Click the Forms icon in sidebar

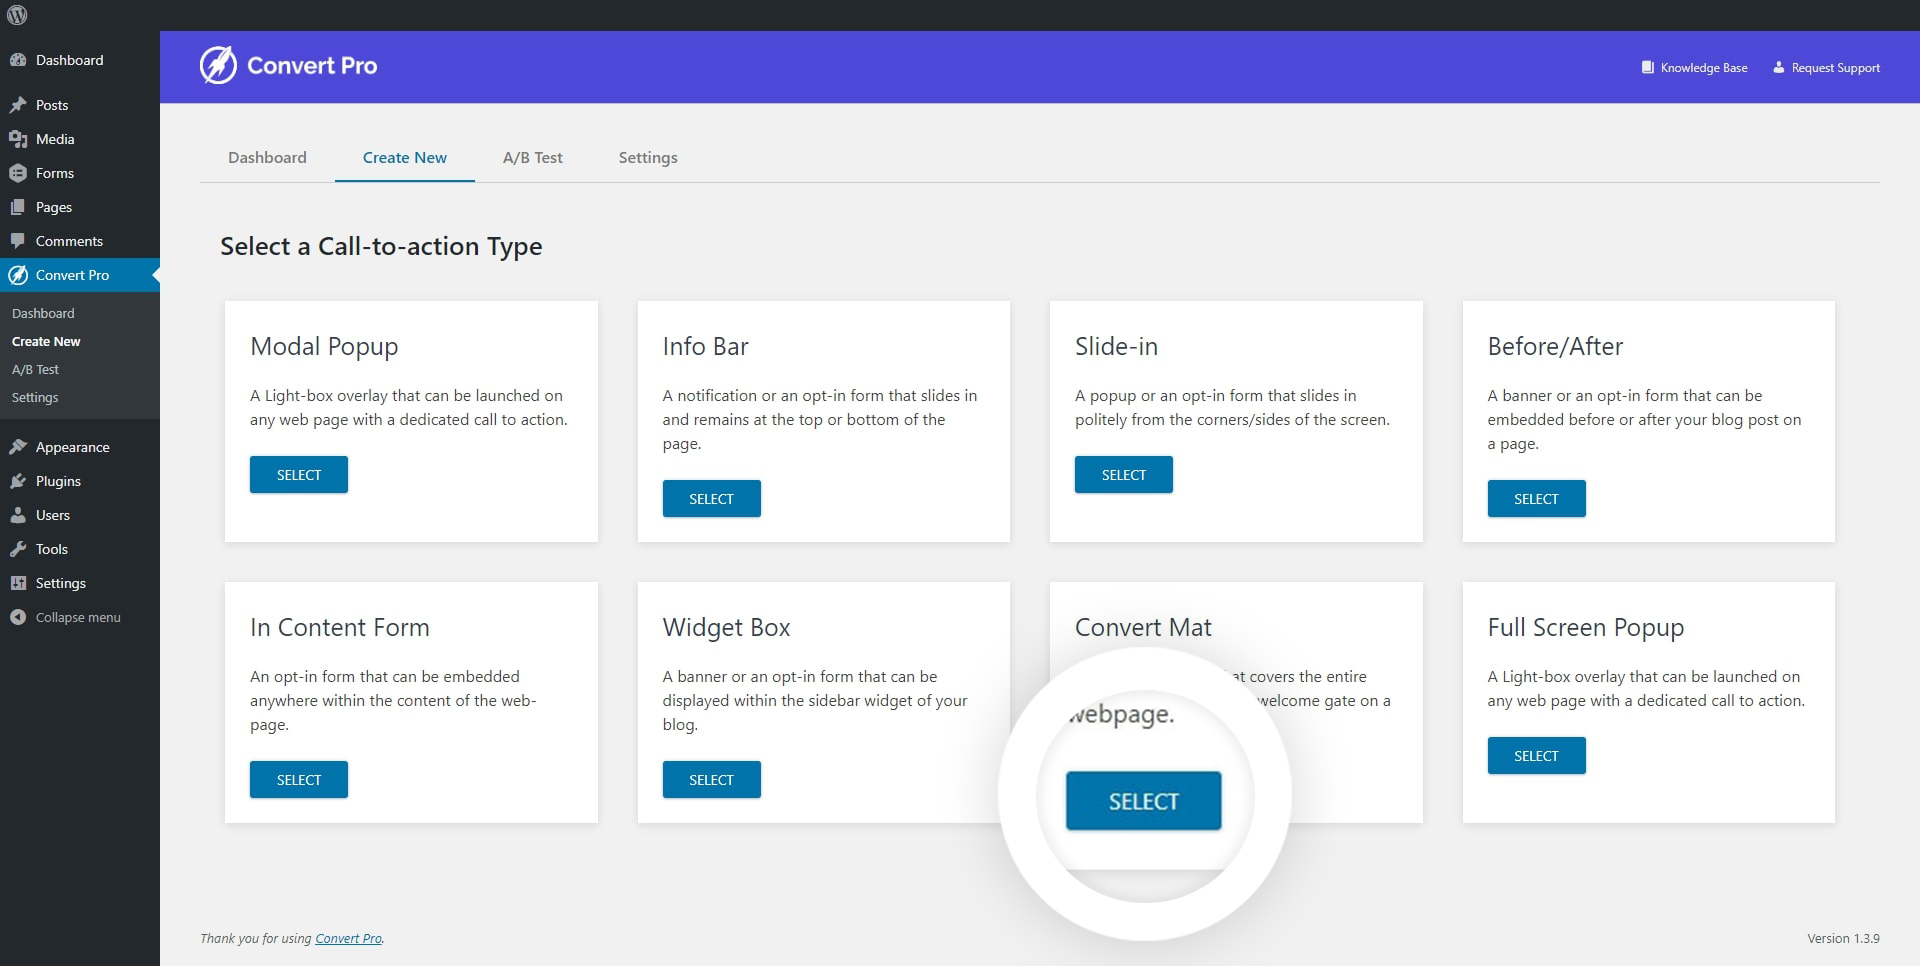point(18,173)
